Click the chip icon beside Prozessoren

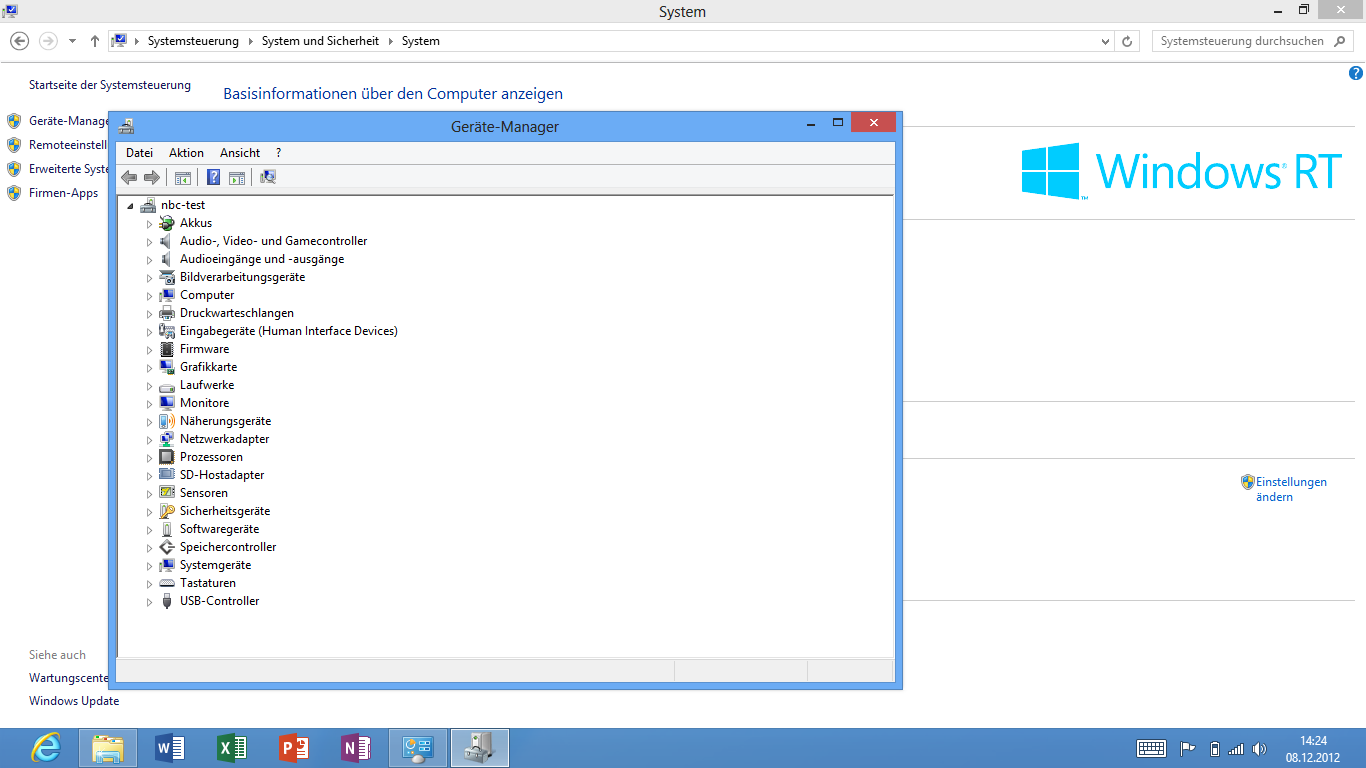pos(167,457)
